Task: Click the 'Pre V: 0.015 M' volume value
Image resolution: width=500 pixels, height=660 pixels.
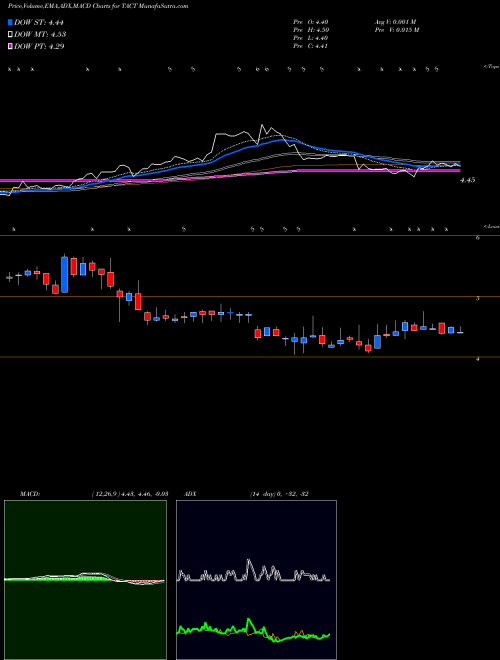Action: (x=396, y=30)
